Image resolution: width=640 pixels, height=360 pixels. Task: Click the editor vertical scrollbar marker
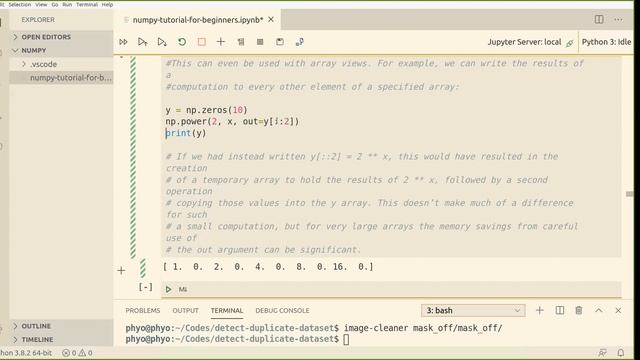[629, 194]
